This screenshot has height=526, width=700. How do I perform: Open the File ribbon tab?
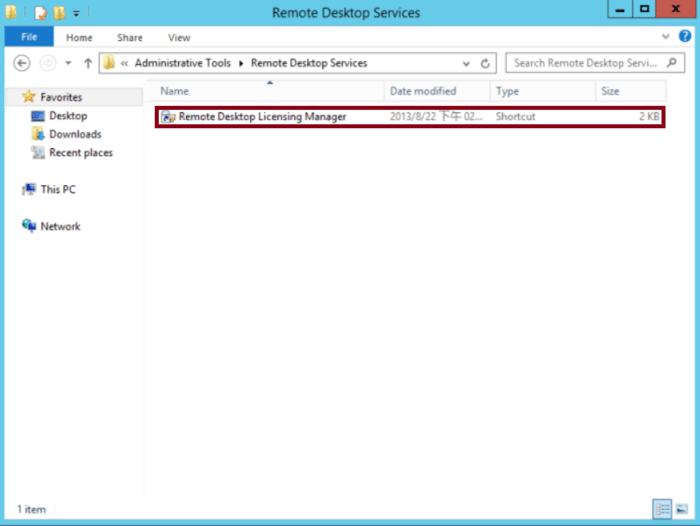(29, 37)
